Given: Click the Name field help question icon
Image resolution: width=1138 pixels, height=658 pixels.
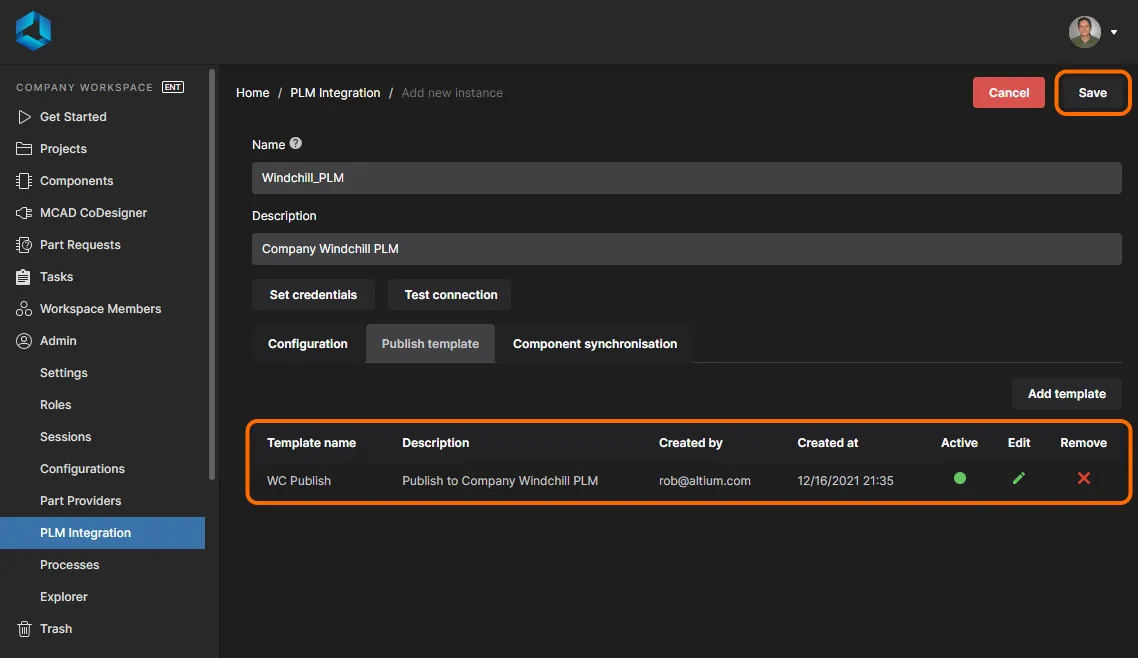Looking at the screenshot, I should [x=296, y=144].
